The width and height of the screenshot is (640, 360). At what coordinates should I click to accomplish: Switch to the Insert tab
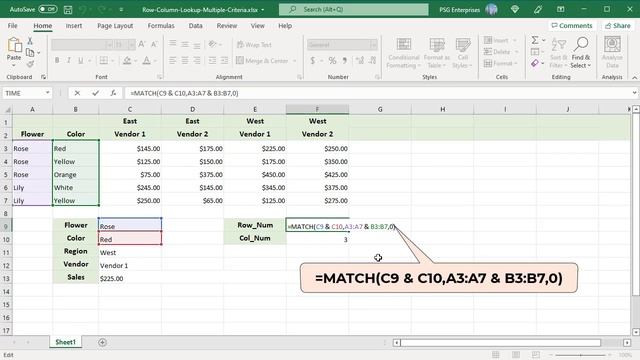(x=74, y=26)
